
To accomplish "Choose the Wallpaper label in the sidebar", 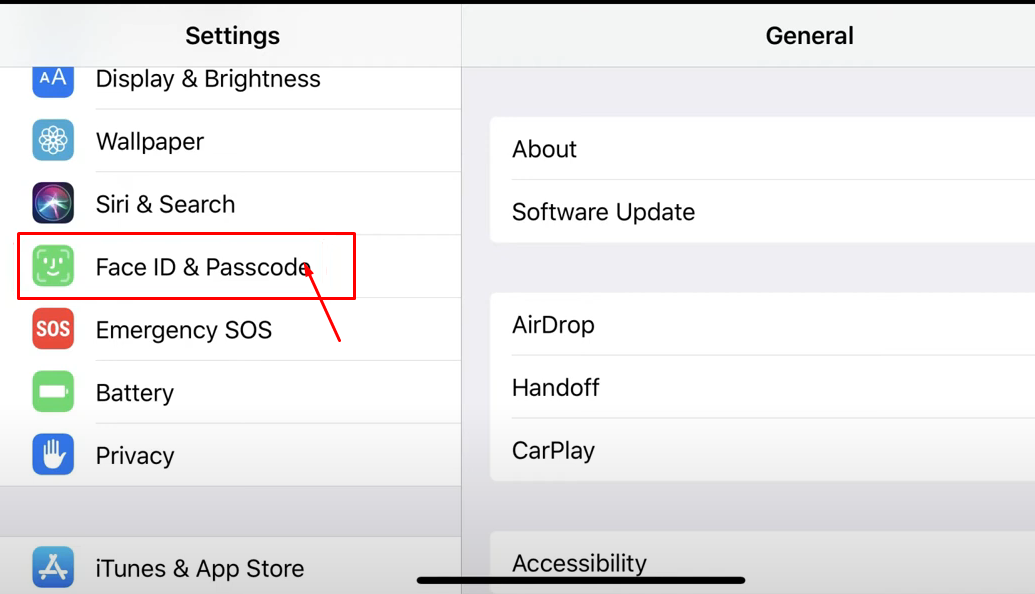I will tap(150, 141).
